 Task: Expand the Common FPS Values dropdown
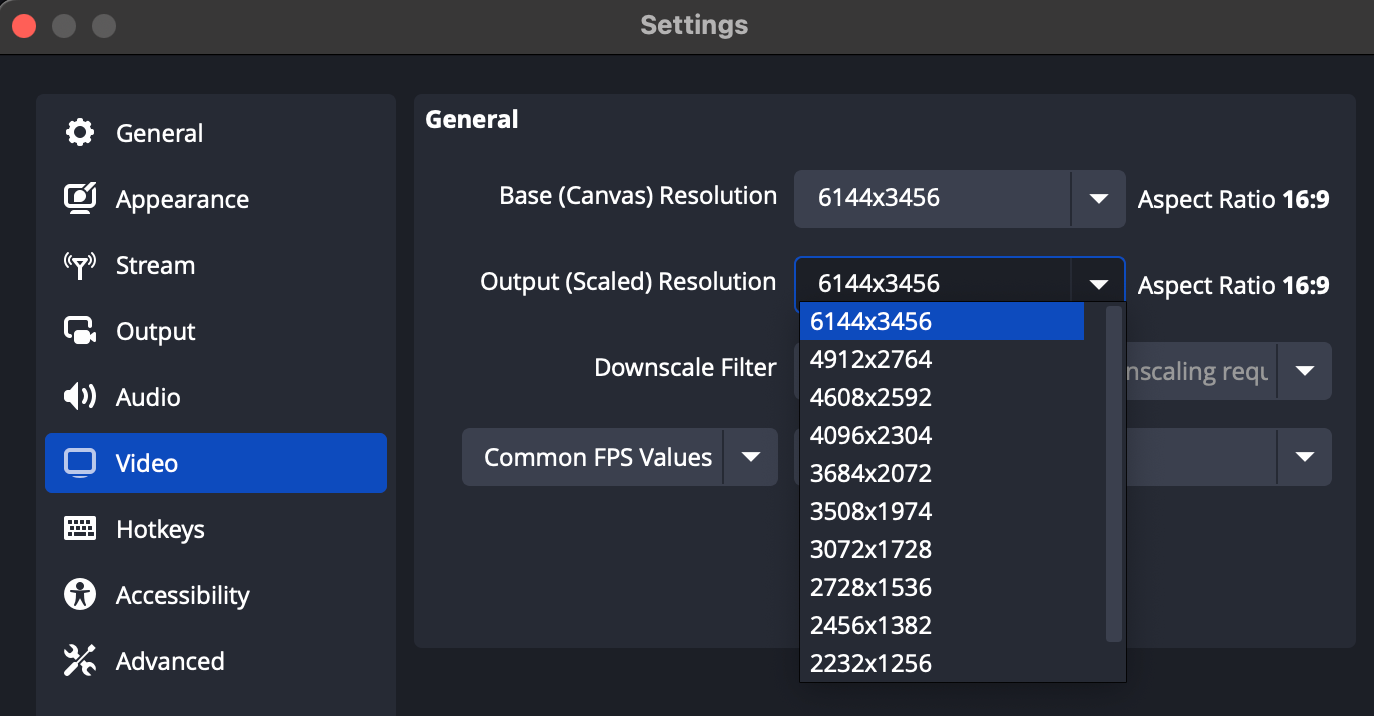click(x=750, y=457)
